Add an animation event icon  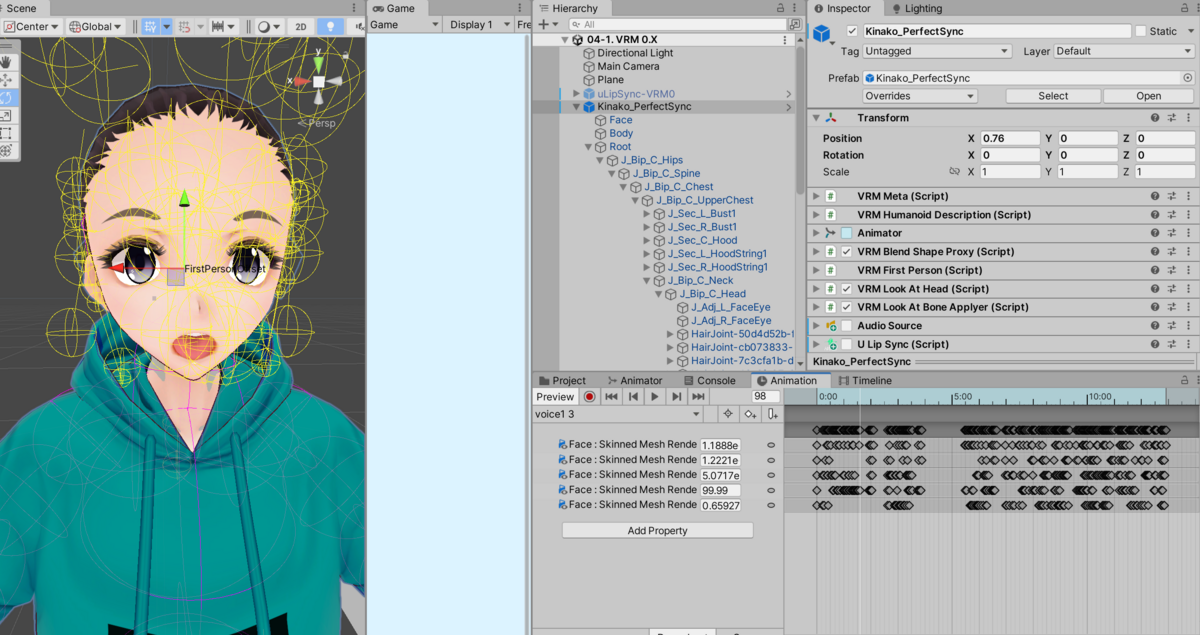(771, 414)
